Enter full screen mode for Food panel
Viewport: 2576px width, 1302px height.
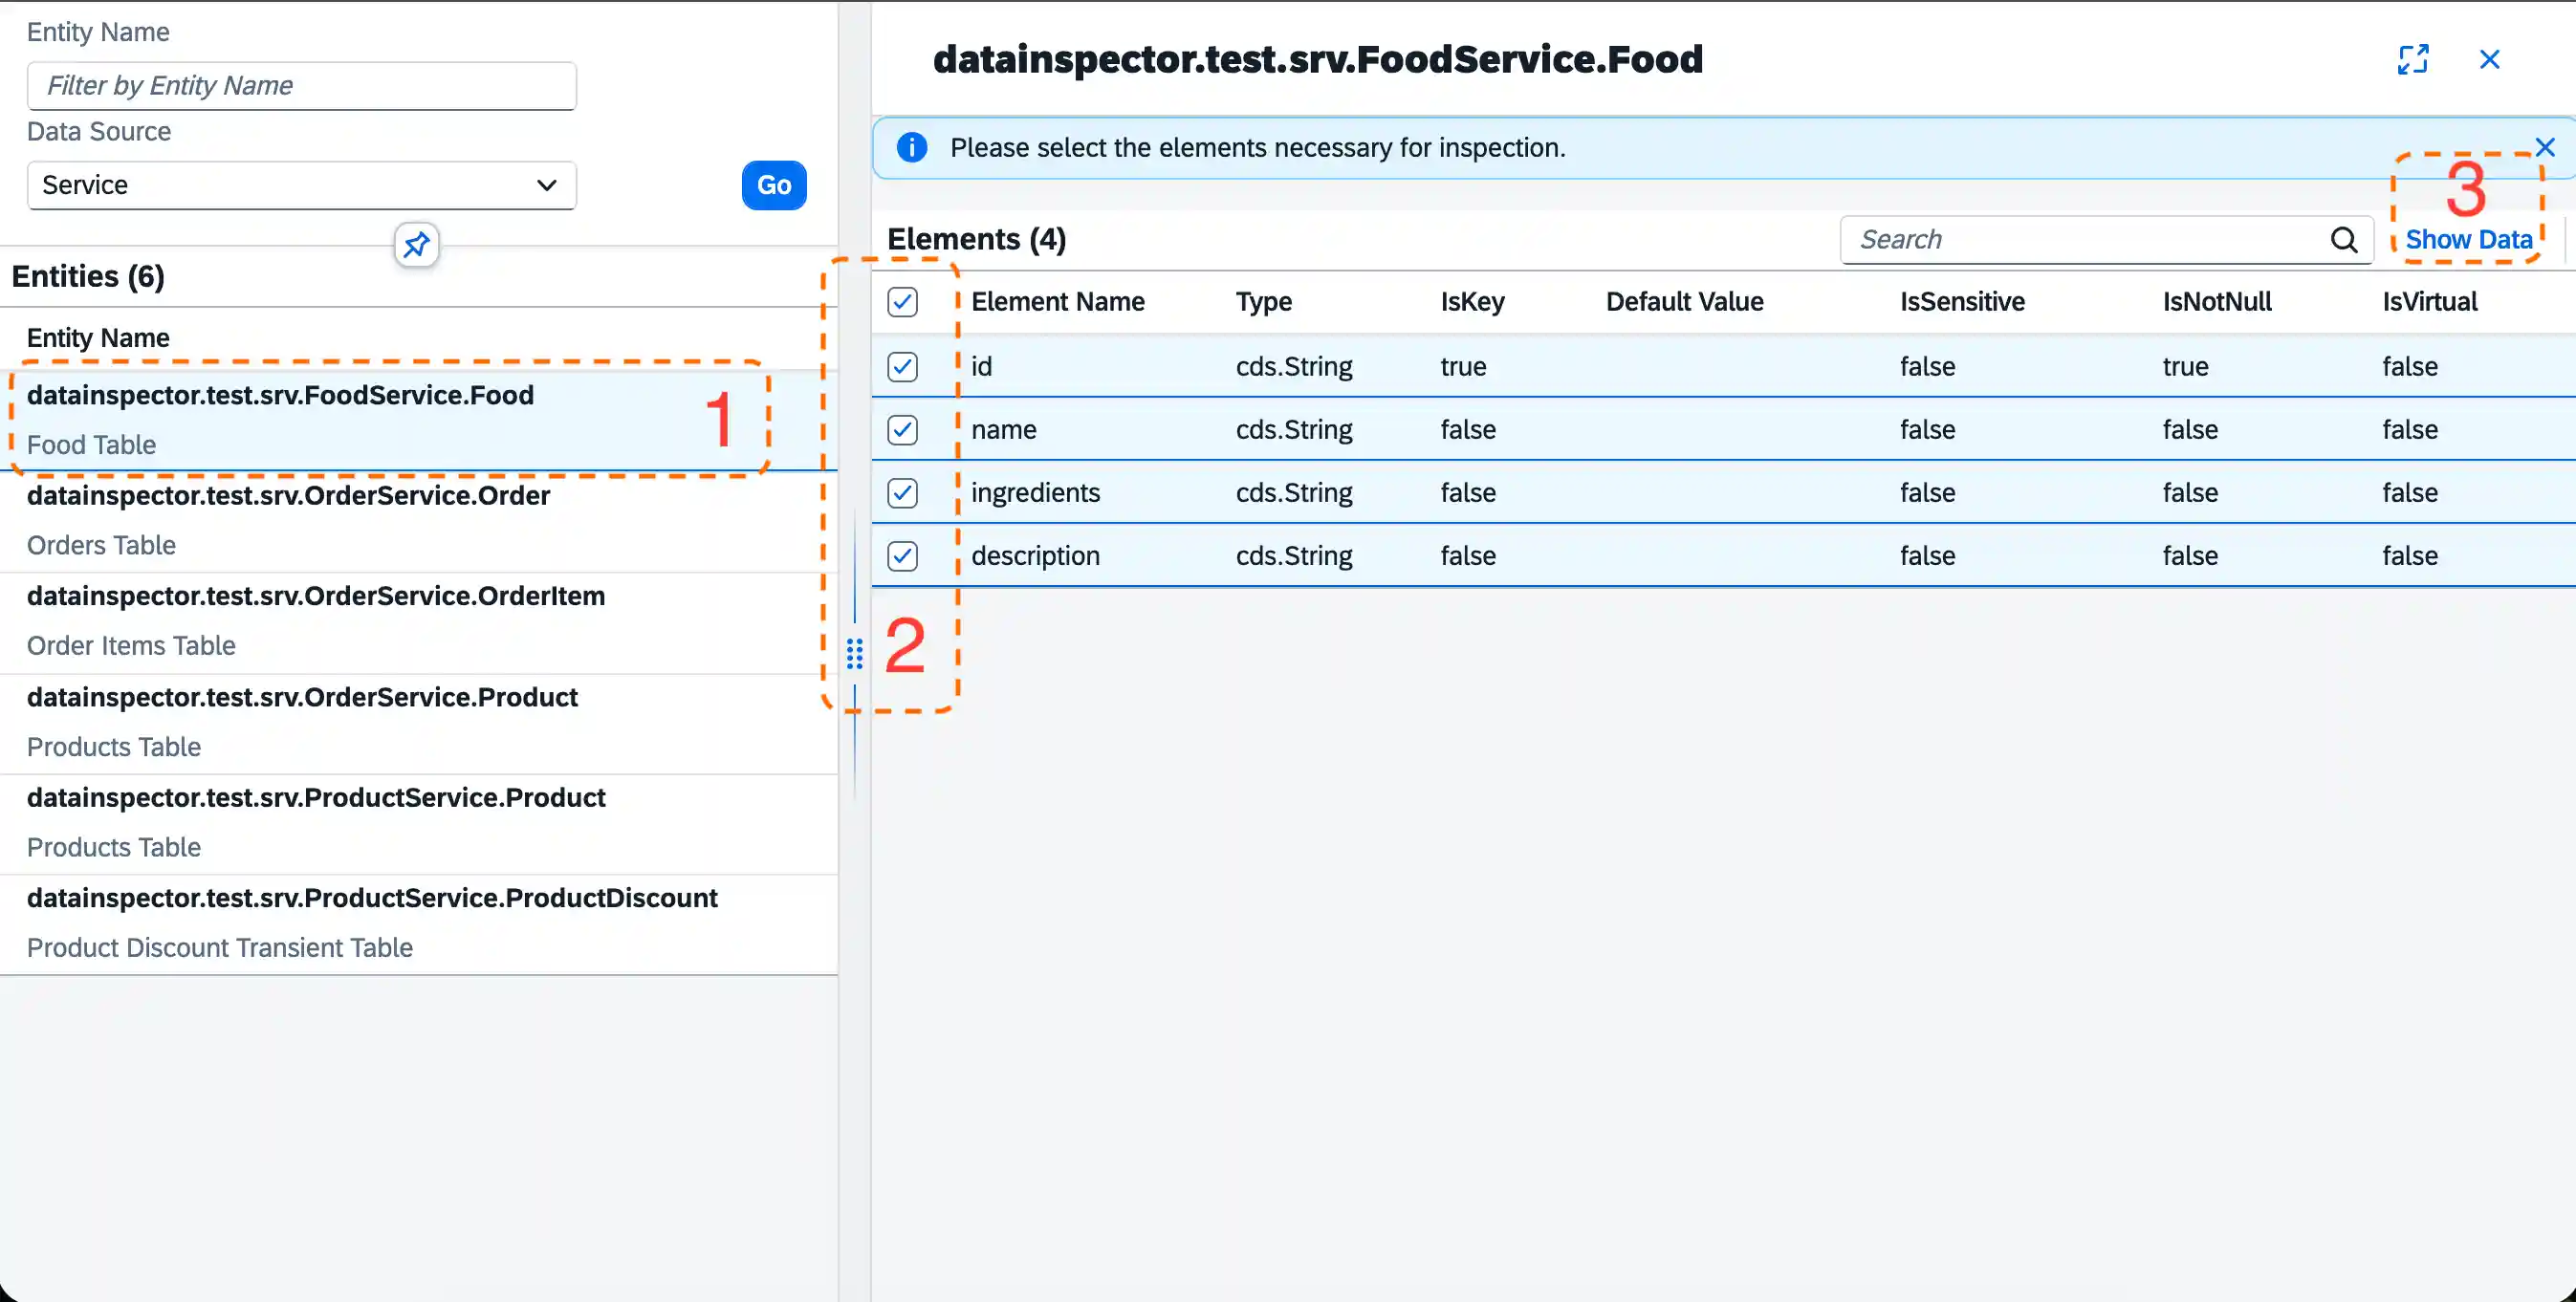click(x=2412, y=60)
